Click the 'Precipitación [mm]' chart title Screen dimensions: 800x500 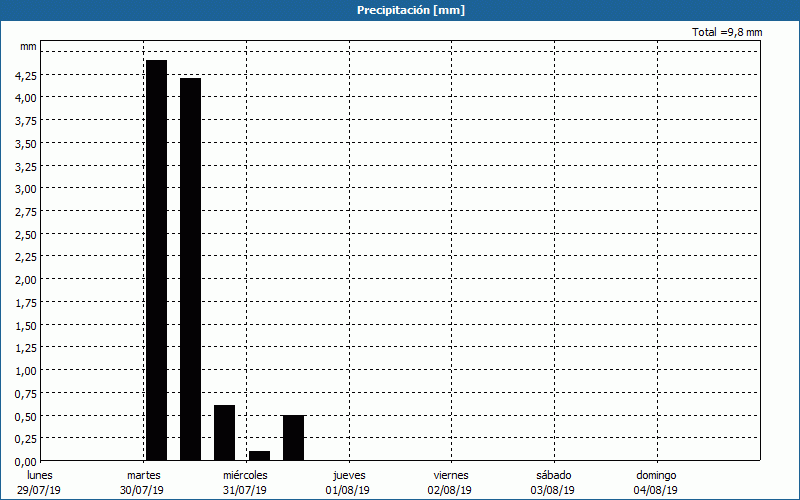pyautogui.click(x=411, y=10)
